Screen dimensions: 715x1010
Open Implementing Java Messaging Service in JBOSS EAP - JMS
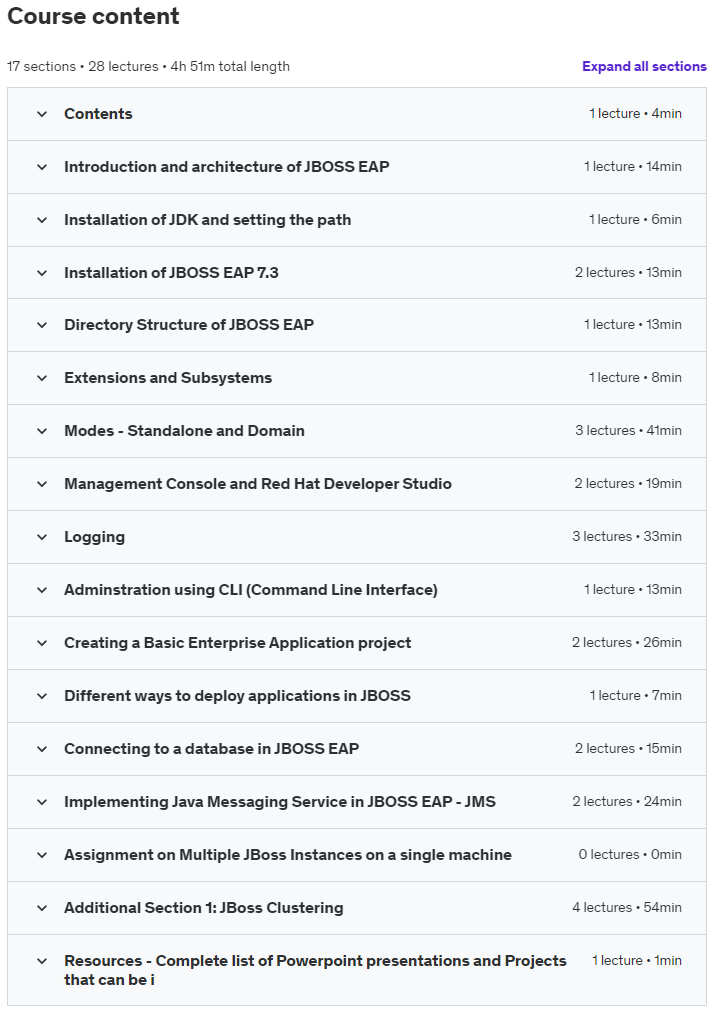pyautogui.click(x=280, y=802)
